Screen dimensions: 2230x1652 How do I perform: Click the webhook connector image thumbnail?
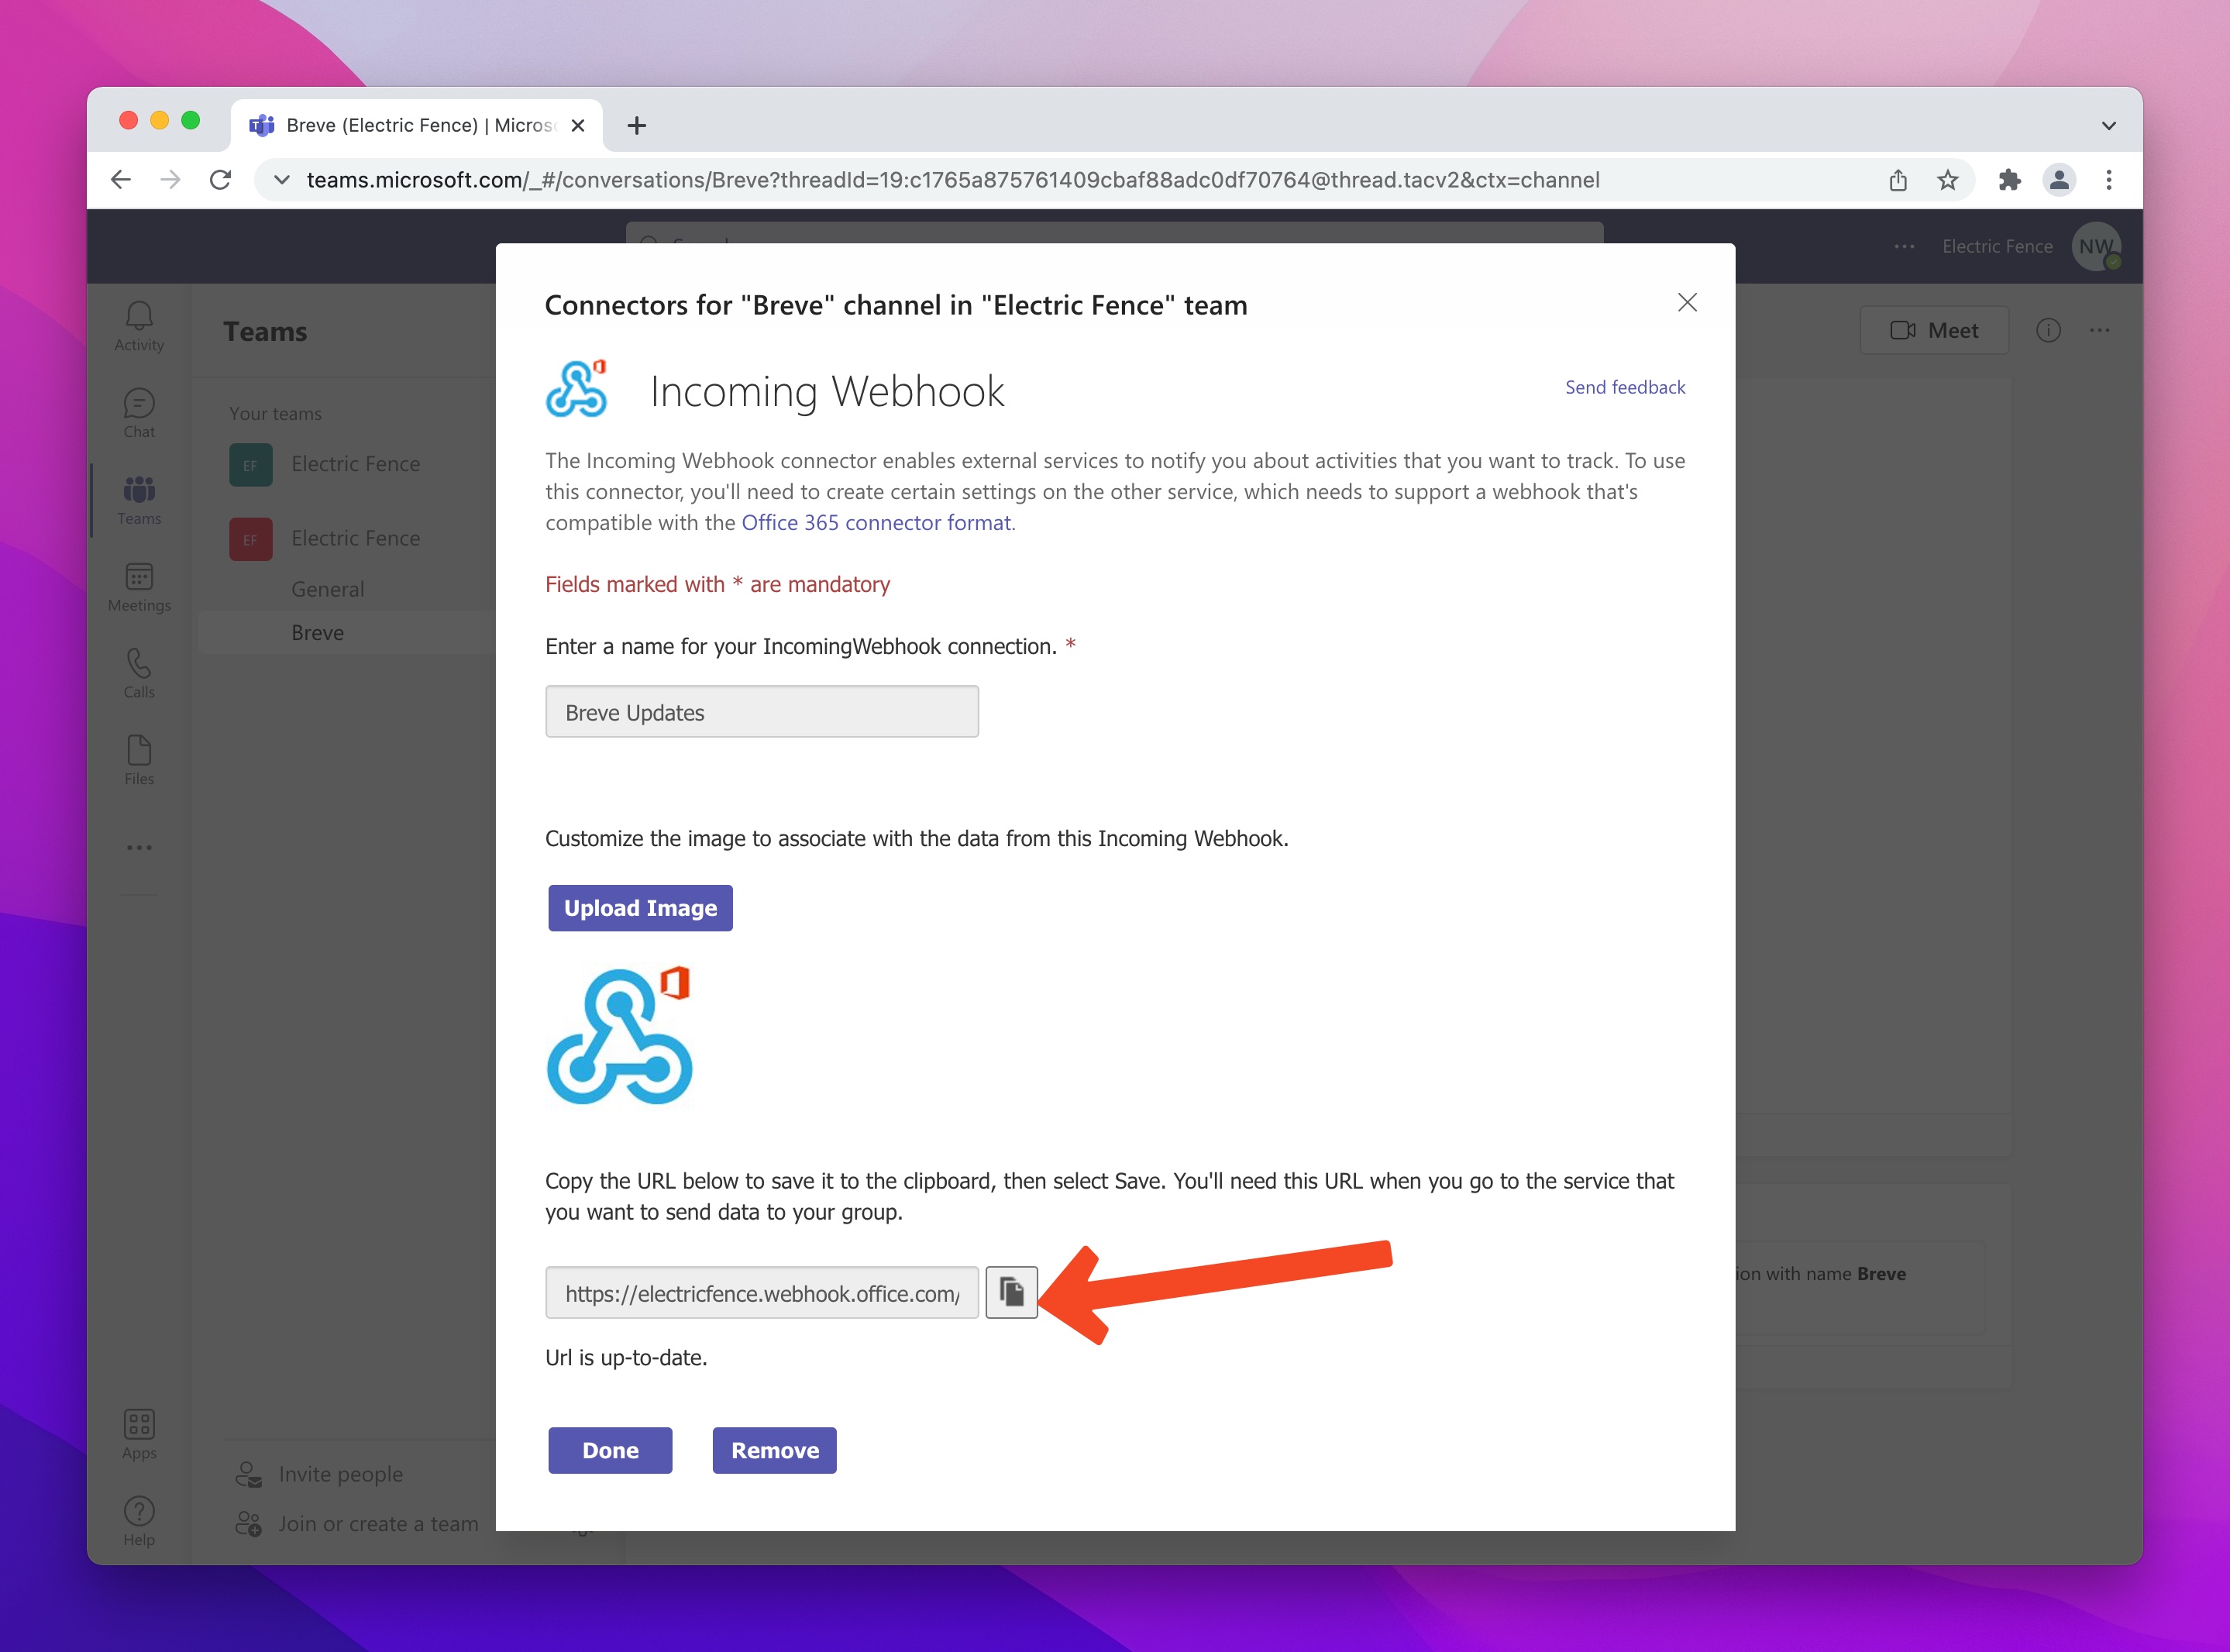pyautogui.click(x=620, y=1036)
